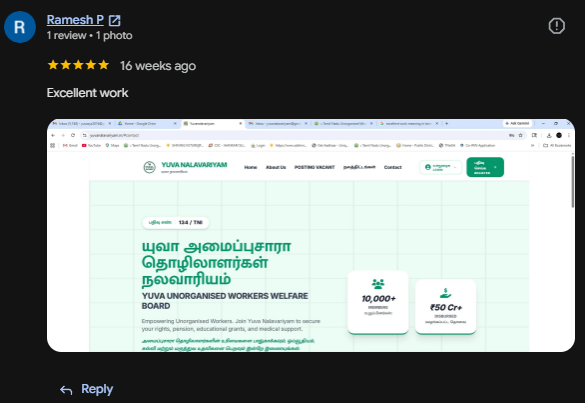Viewport: 585px width, 403px height.
Task: Open external link icon beside Ramesh P
Action: click(x=115, y=20)
